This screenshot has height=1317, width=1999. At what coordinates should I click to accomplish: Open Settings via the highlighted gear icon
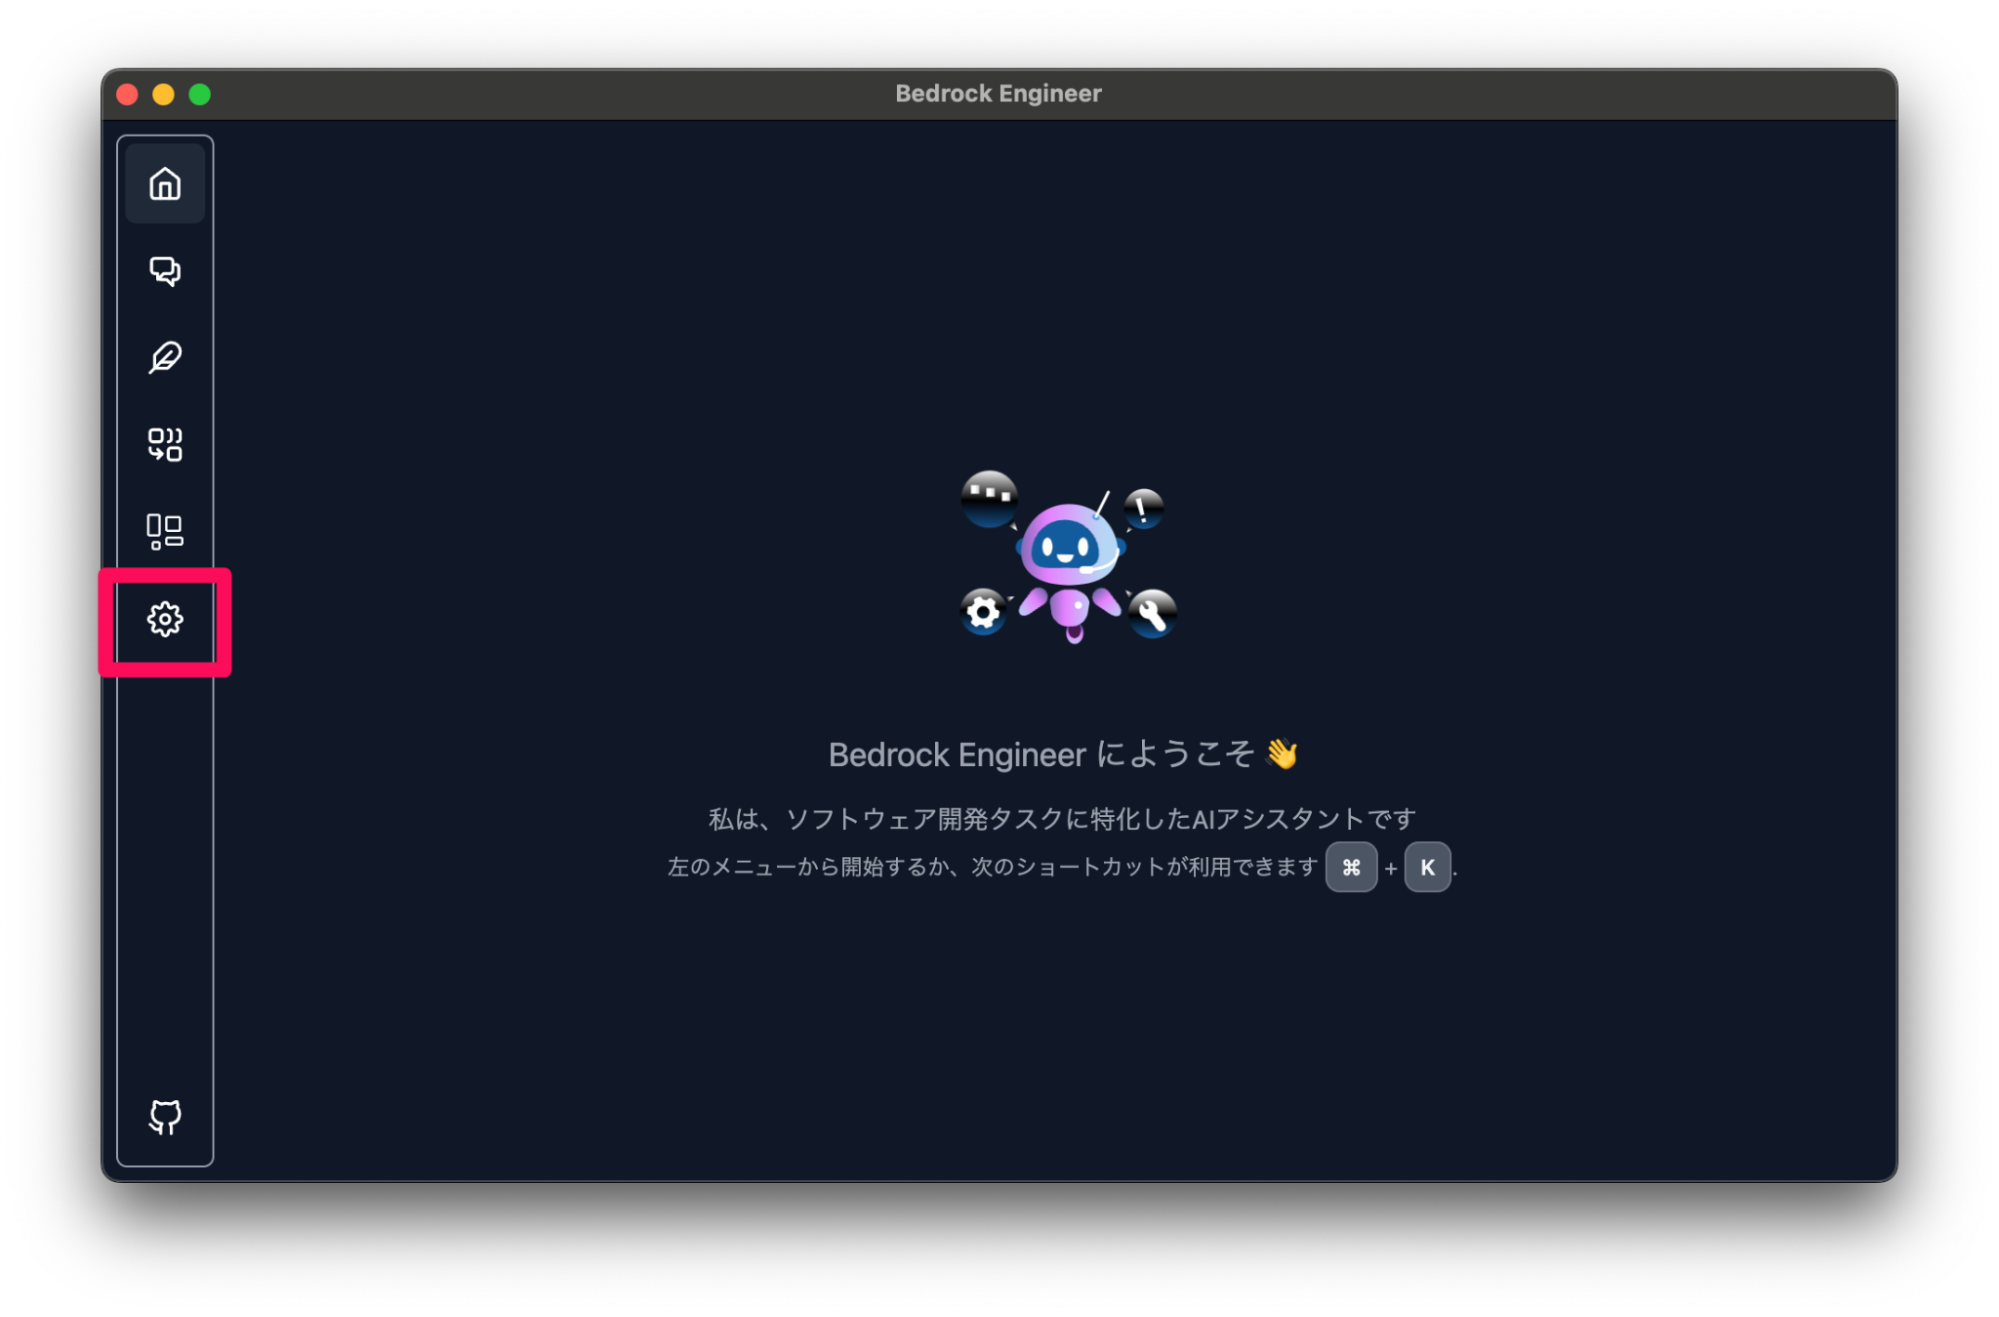click(x=165, y=620)
